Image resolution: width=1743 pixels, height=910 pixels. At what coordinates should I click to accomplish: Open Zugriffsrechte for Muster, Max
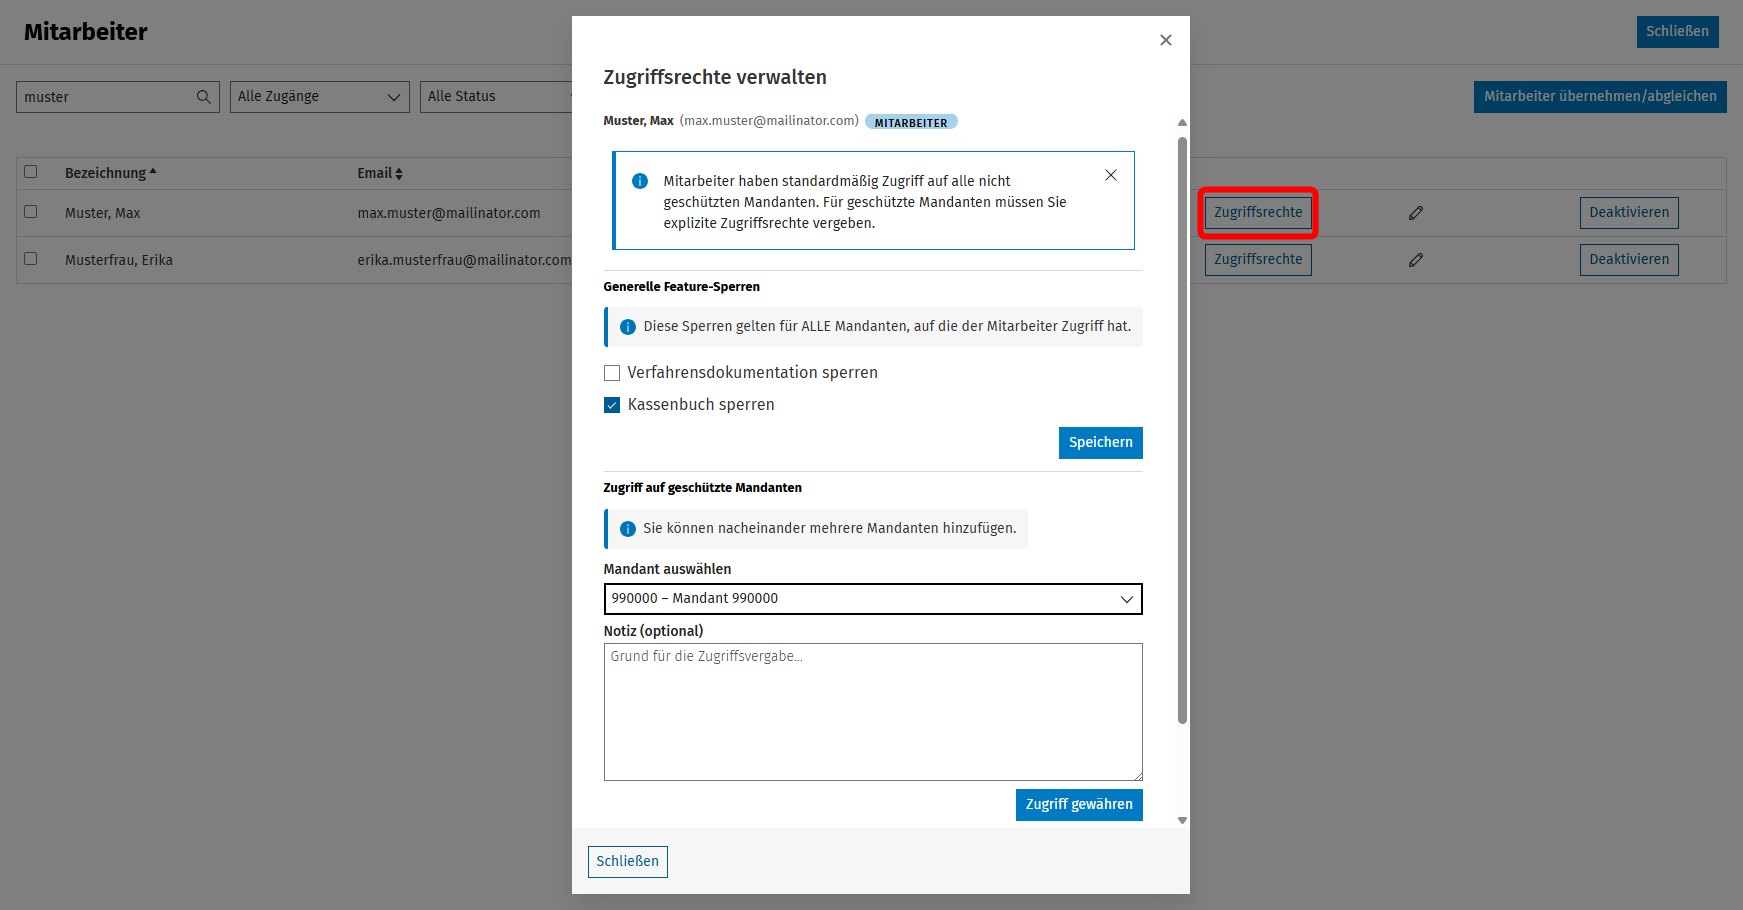pos(1258,213)
